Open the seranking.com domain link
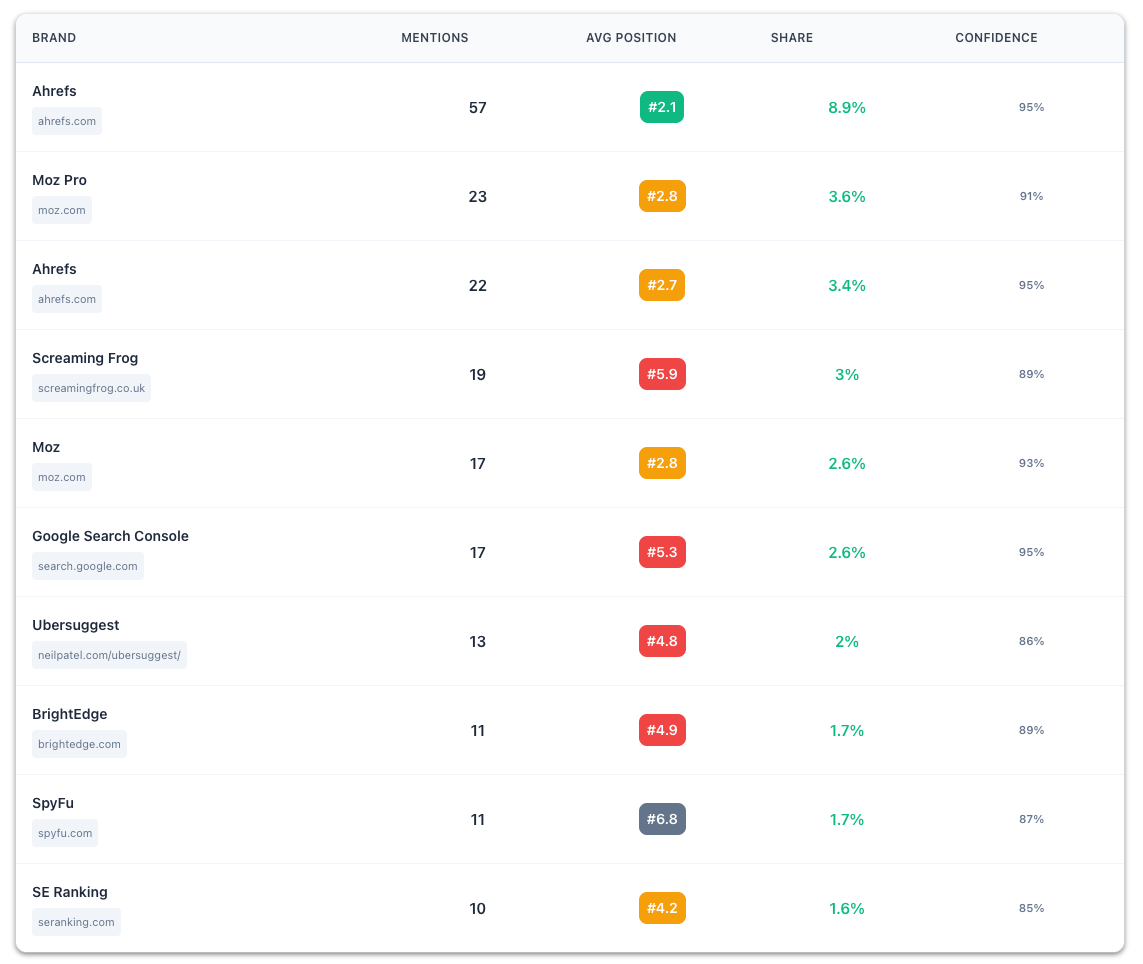 click(76, 922)
